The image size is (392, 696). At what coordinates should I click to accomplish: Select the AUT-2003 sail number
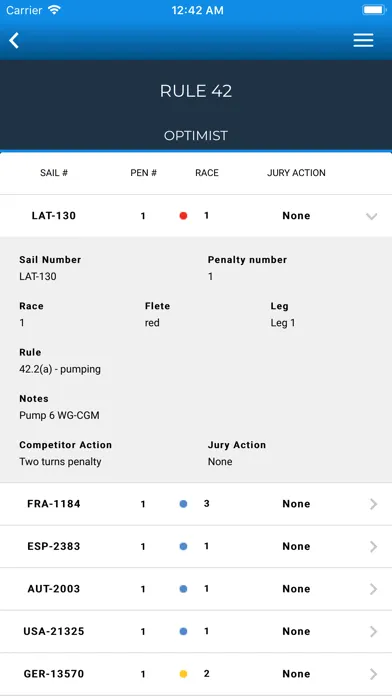[54, 589]
